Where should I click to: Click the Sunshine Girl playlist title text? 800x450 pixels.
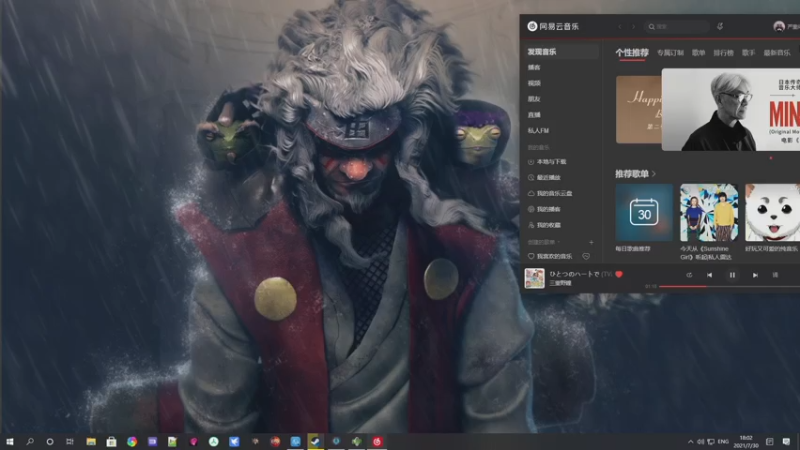click(x=706, y=253)
